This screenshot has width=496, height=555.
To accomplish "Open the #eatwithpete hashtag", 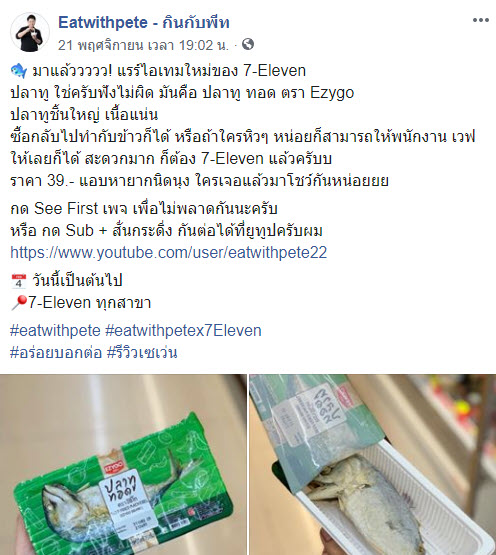I will [55, 331].
